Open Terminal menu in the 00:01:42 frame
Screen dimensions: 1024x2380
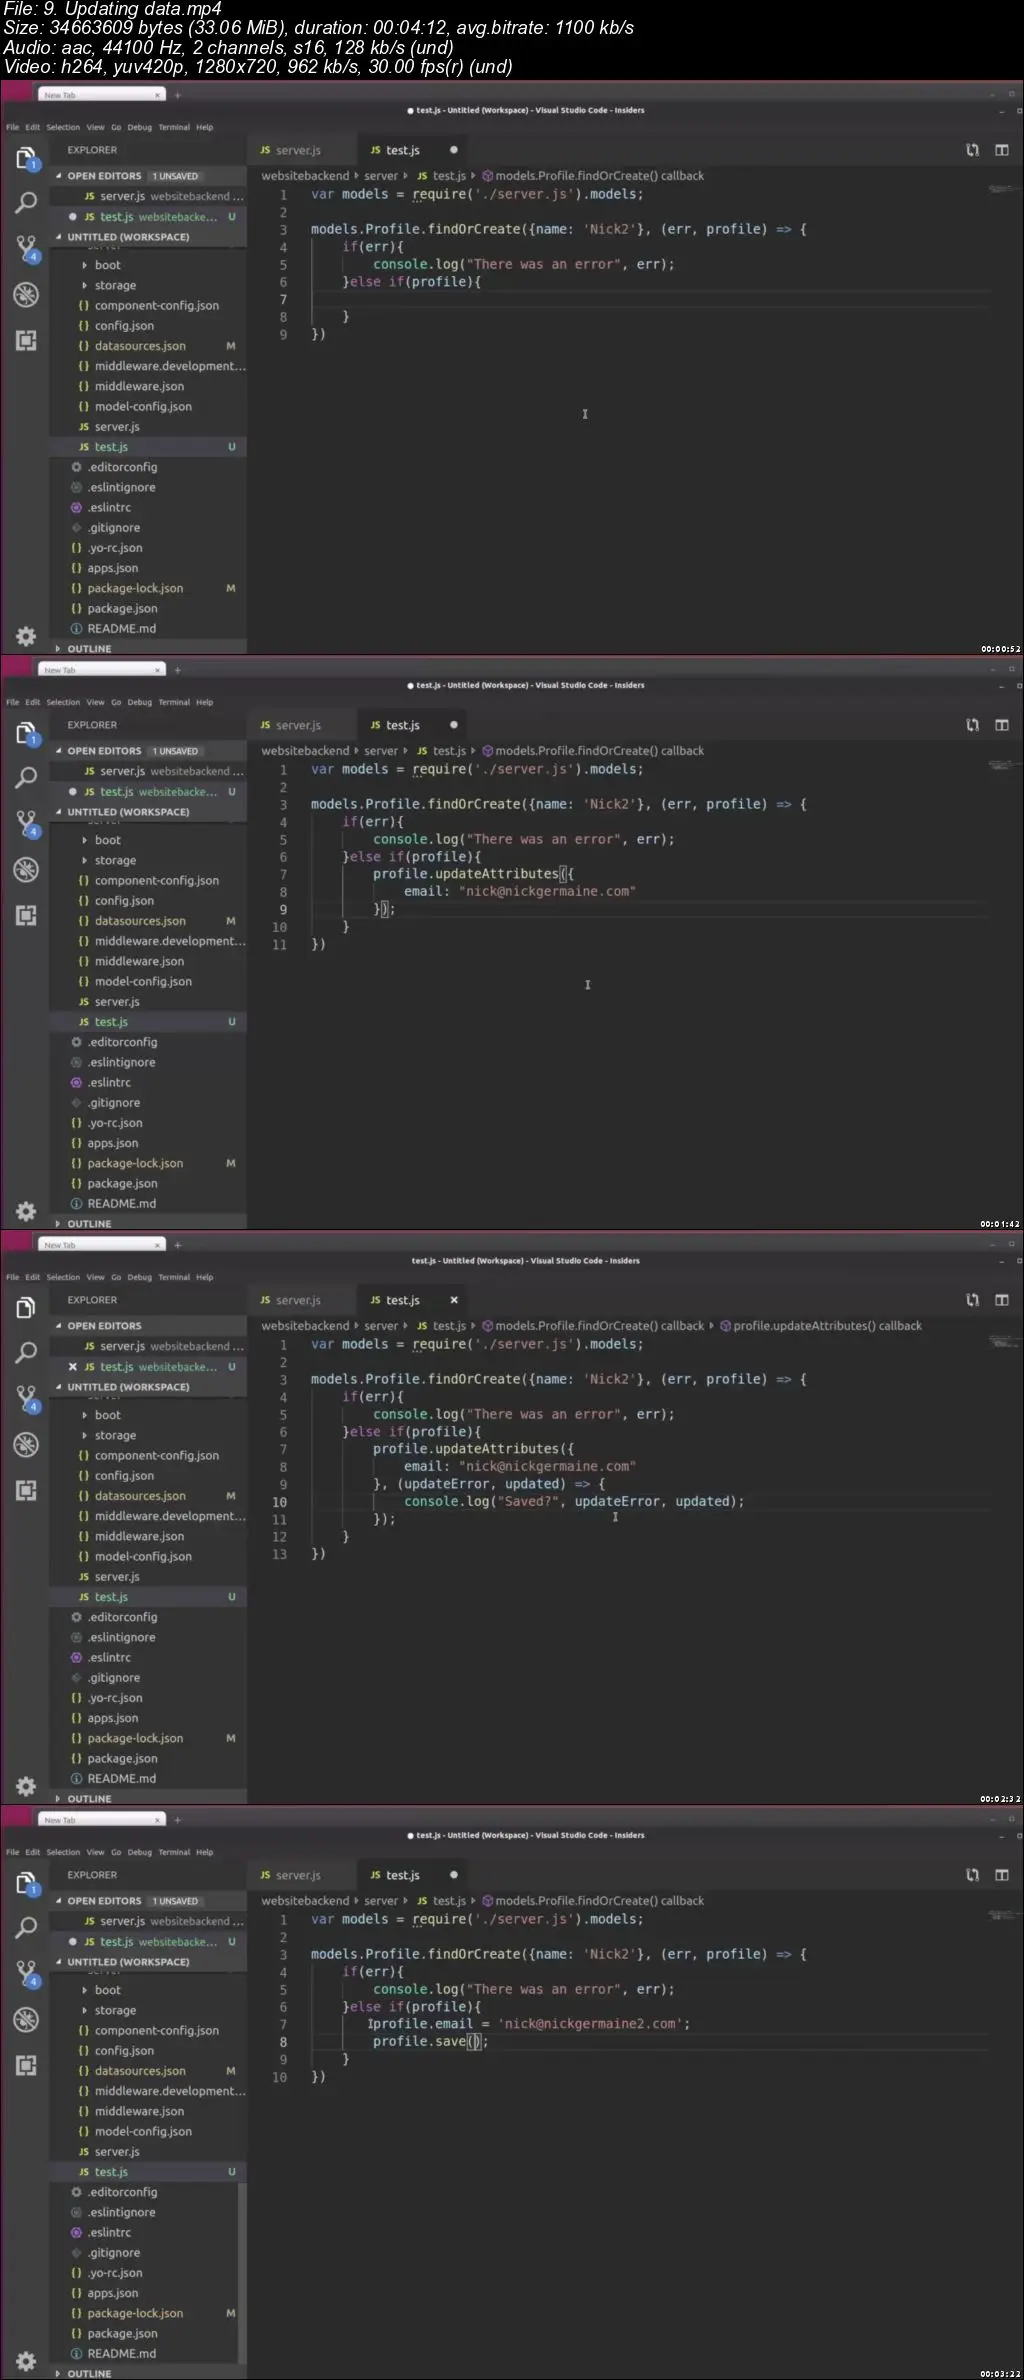point(174,702)
